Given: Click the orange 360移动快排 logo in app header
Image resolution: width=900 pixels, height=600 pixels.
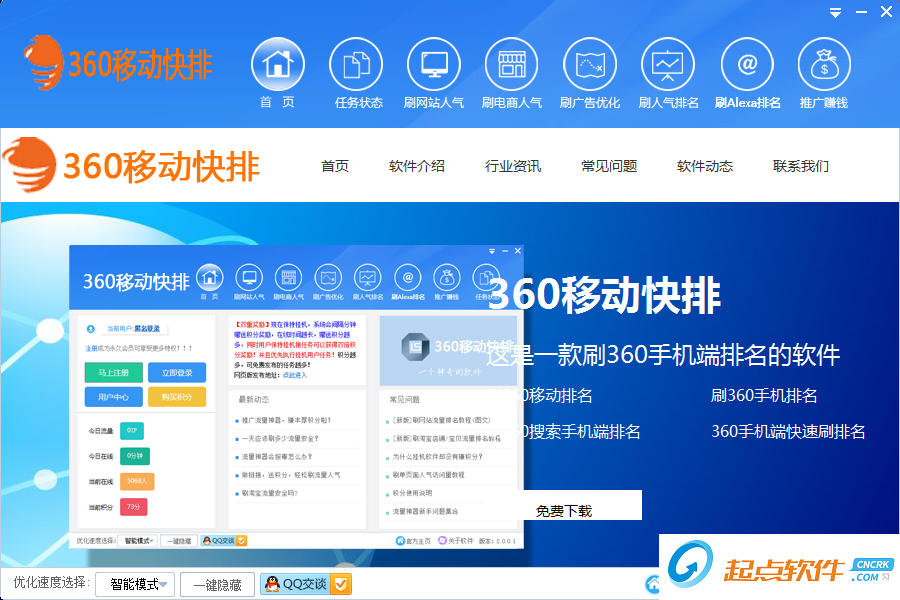Looking at the screenshot, I should [118, 63].
